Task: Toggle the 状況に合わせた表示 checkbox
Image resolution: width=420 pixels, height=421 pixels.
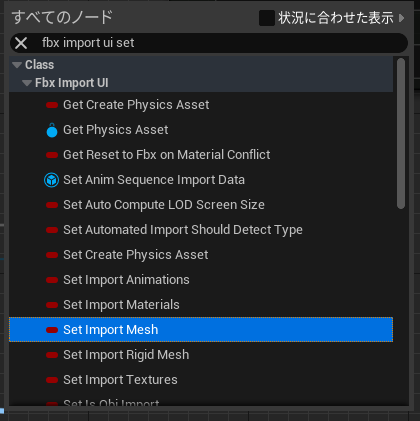Action: click(267, 18)
